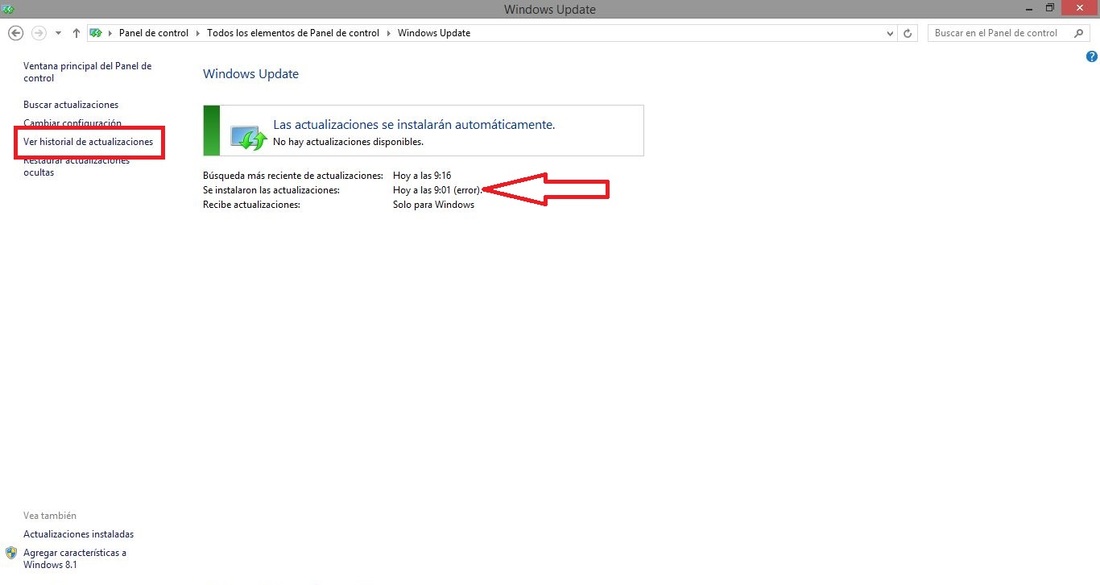The image size is (1100, 585).
Task: Click the search magnifier icon
Action: click(1079, 33)
